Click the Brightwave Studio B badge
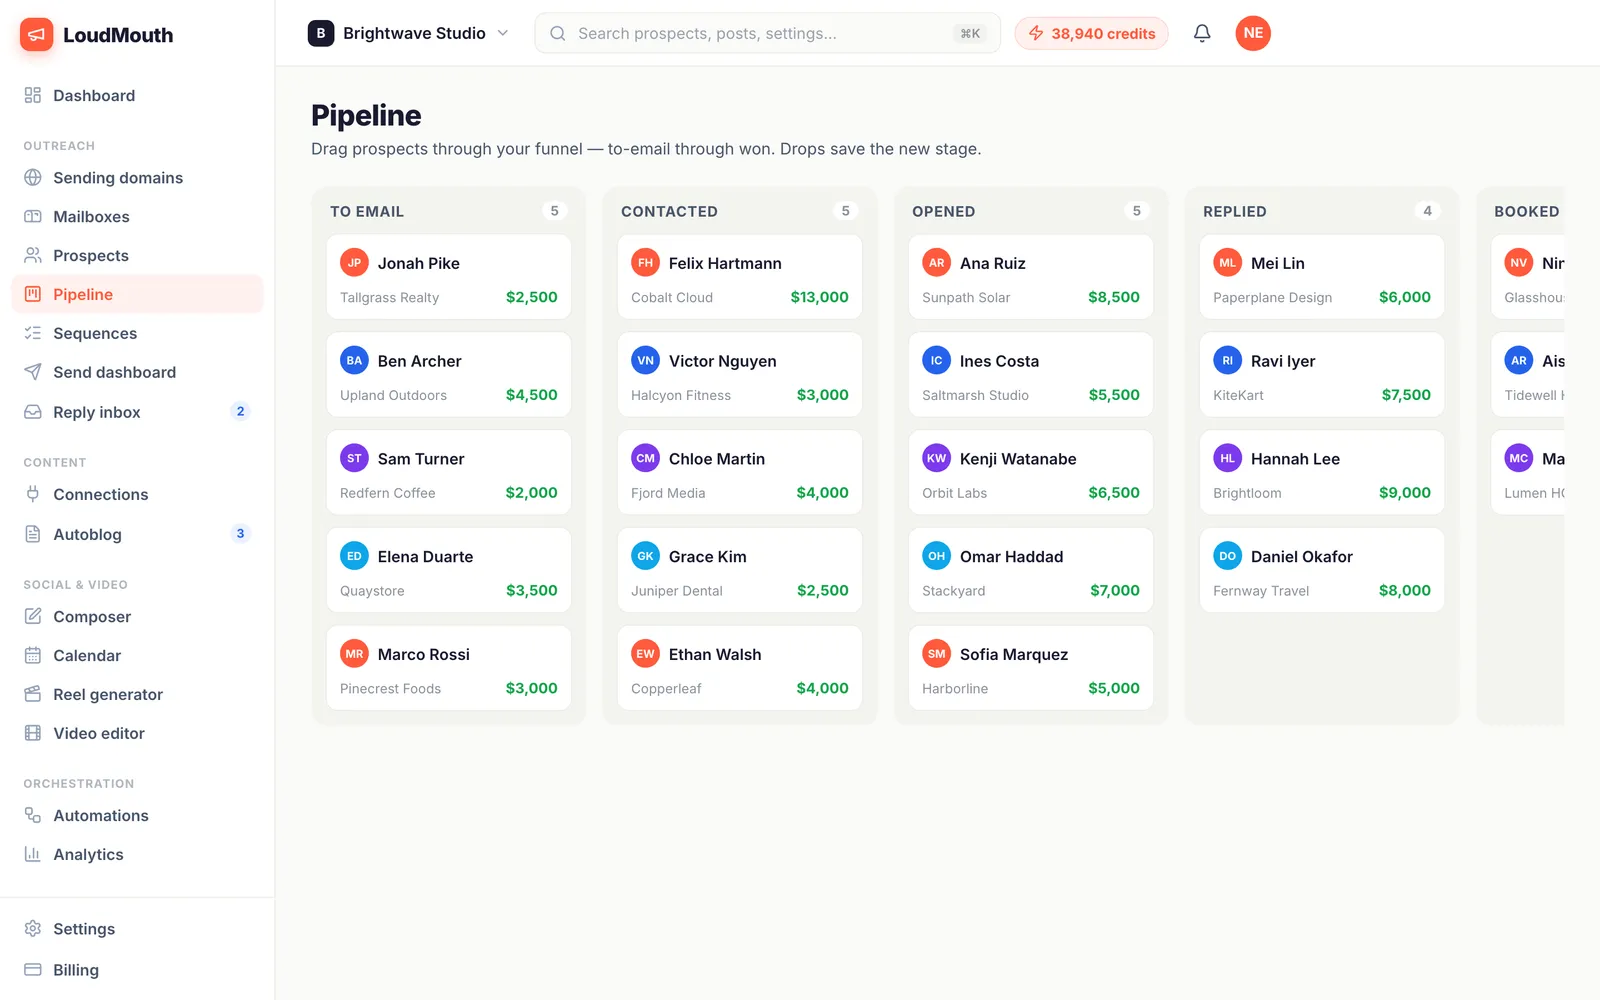This screenshot has height=1000, width=1600. (321, 33)
